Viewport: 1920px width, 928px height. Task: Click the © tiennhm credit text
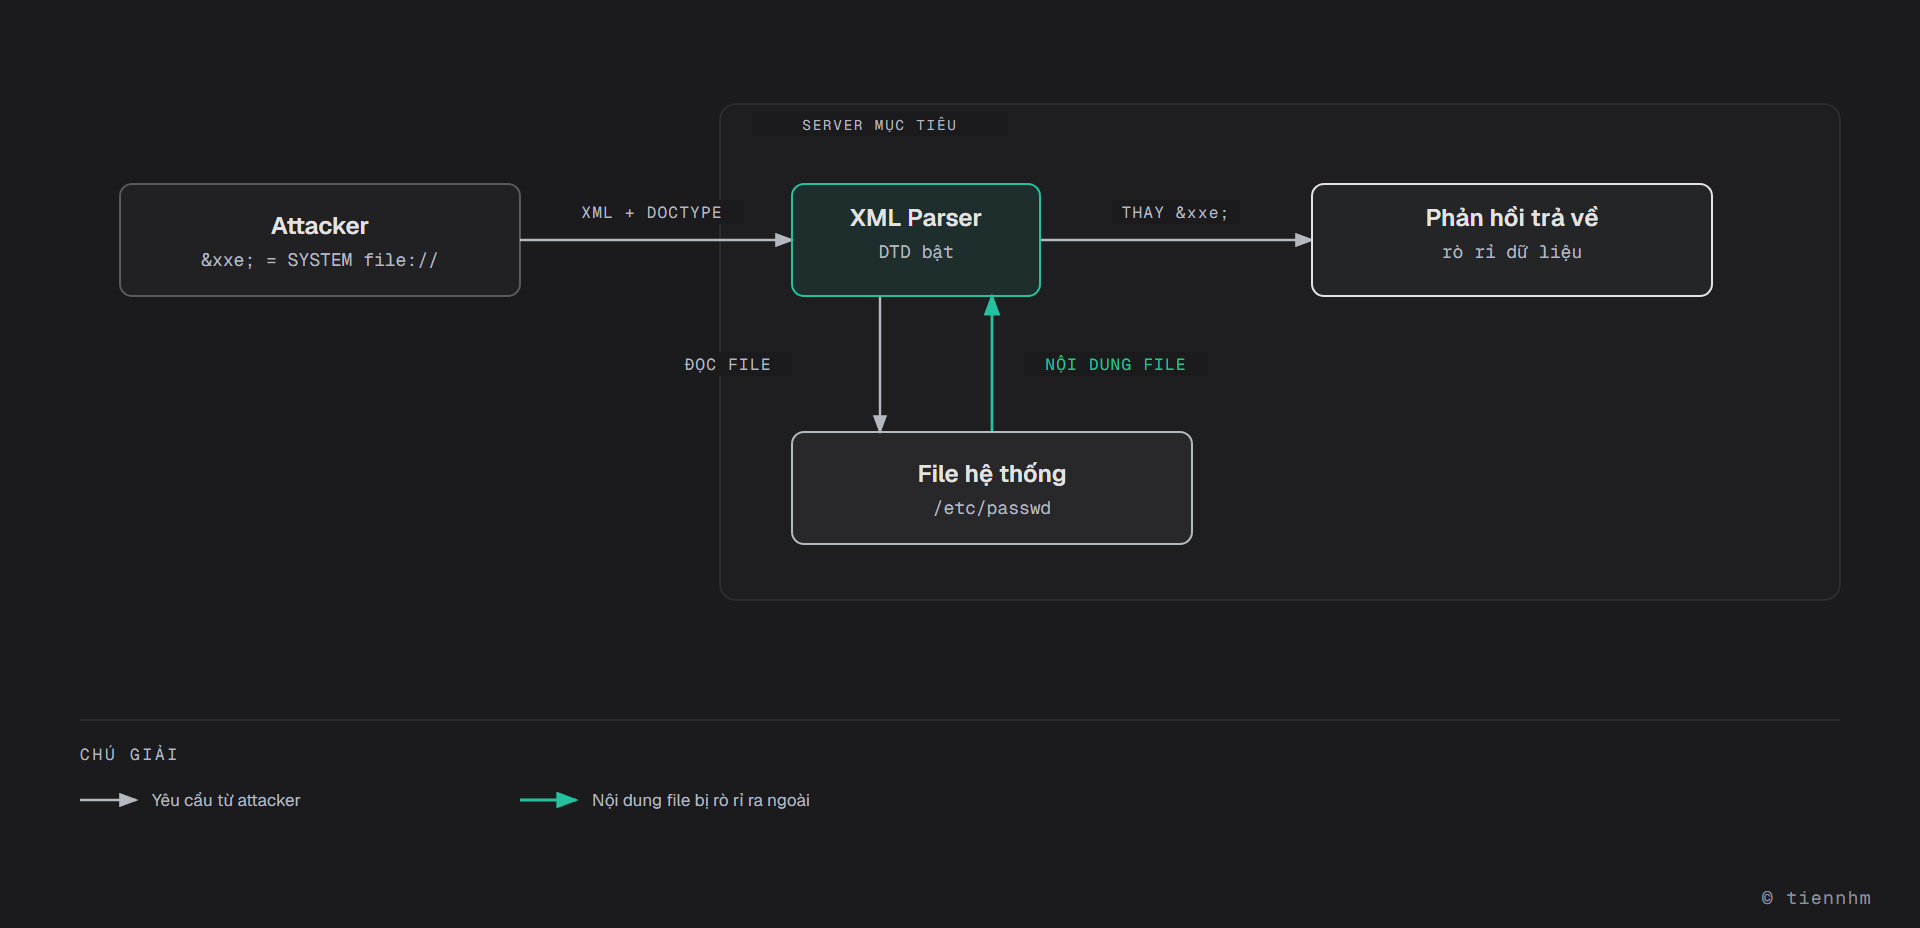click(1816, 898)
